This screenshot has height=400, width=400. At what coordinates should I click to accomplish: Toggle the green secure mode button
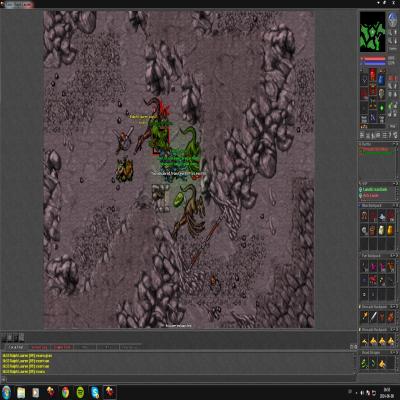[390, 106]
